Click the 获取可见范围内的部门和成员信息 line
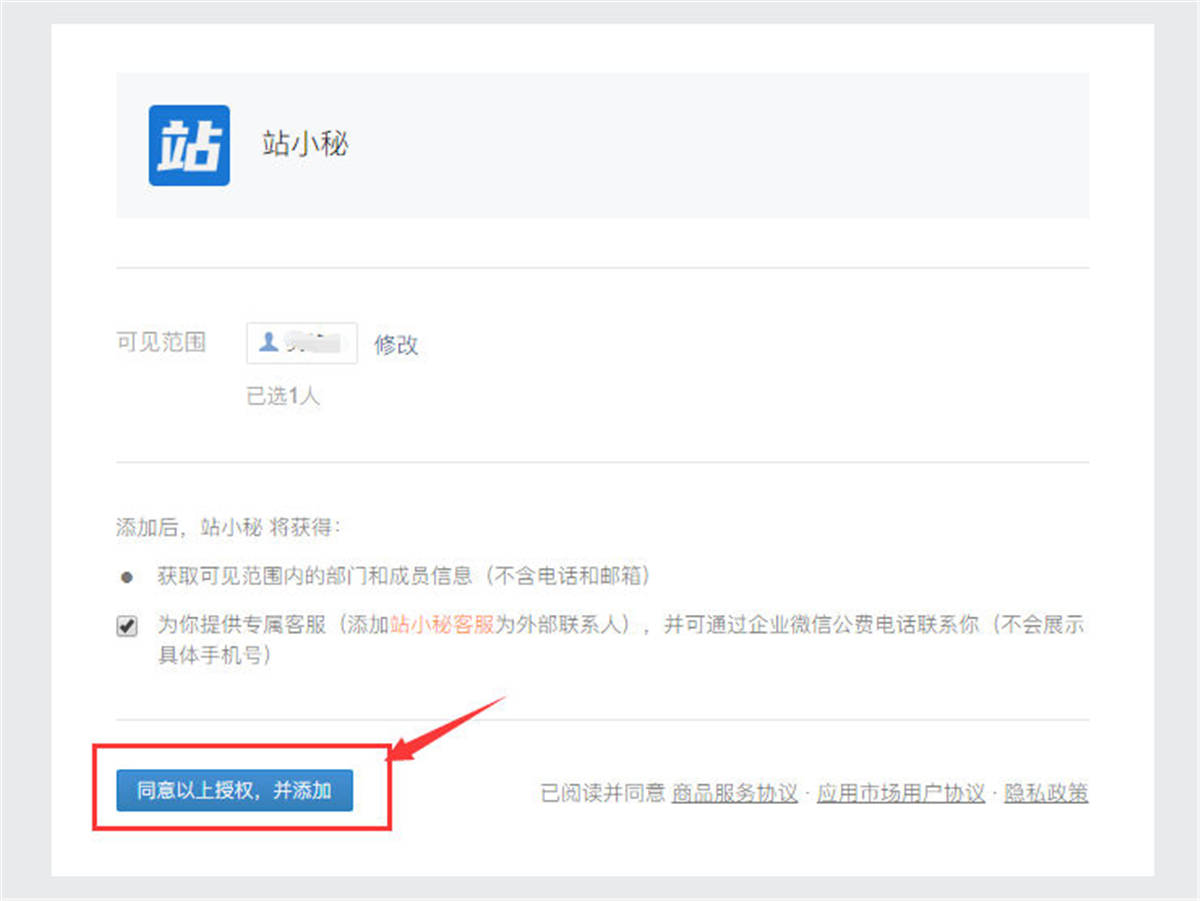This screenshot has width=1200, height=901. [x=404, y=576]
